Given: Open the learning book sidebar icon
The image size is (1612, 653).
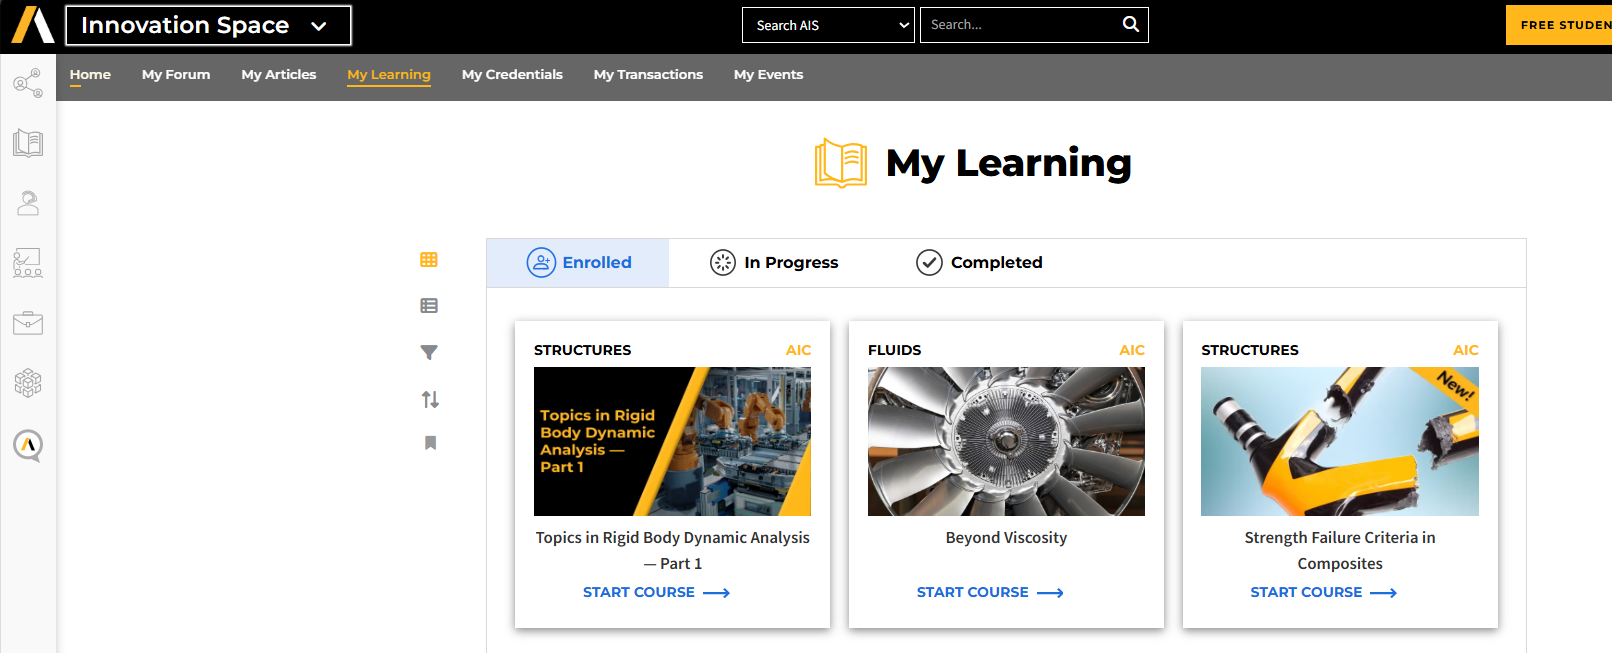Looking at the screenshot, I should [x=28, y=144].
